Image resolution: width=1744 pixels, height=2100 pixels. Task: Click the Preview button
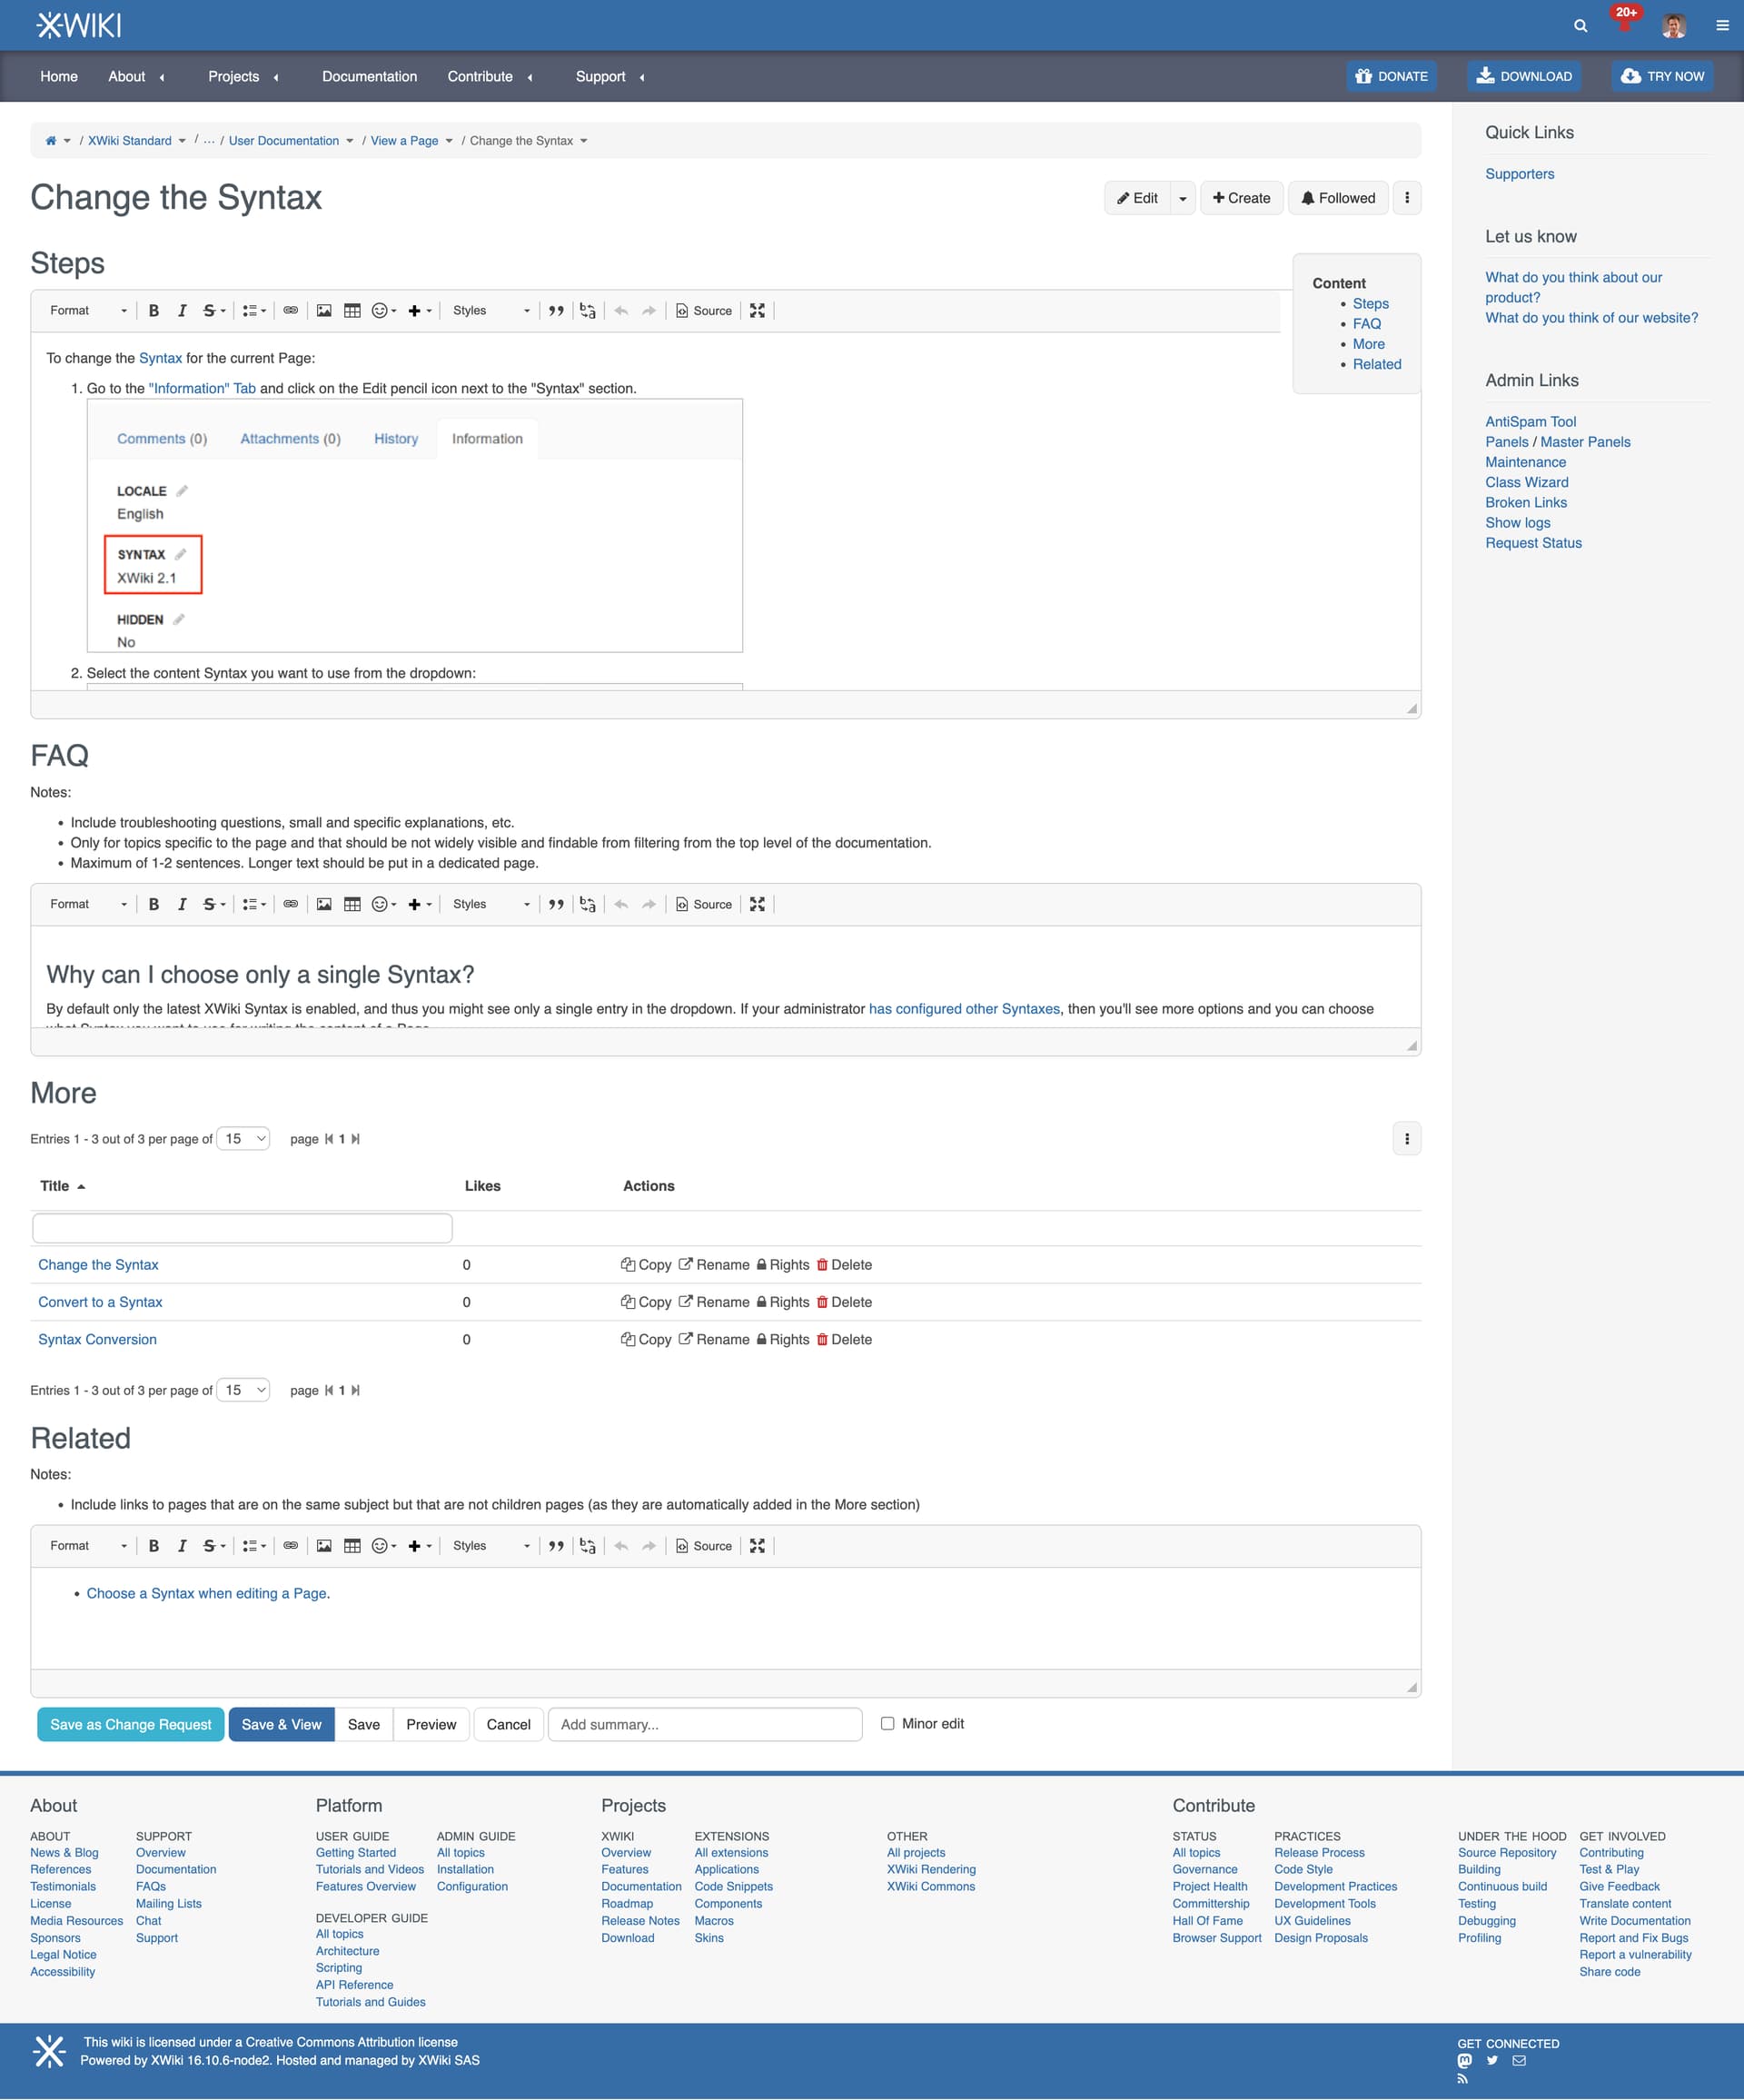point(431,1725)
